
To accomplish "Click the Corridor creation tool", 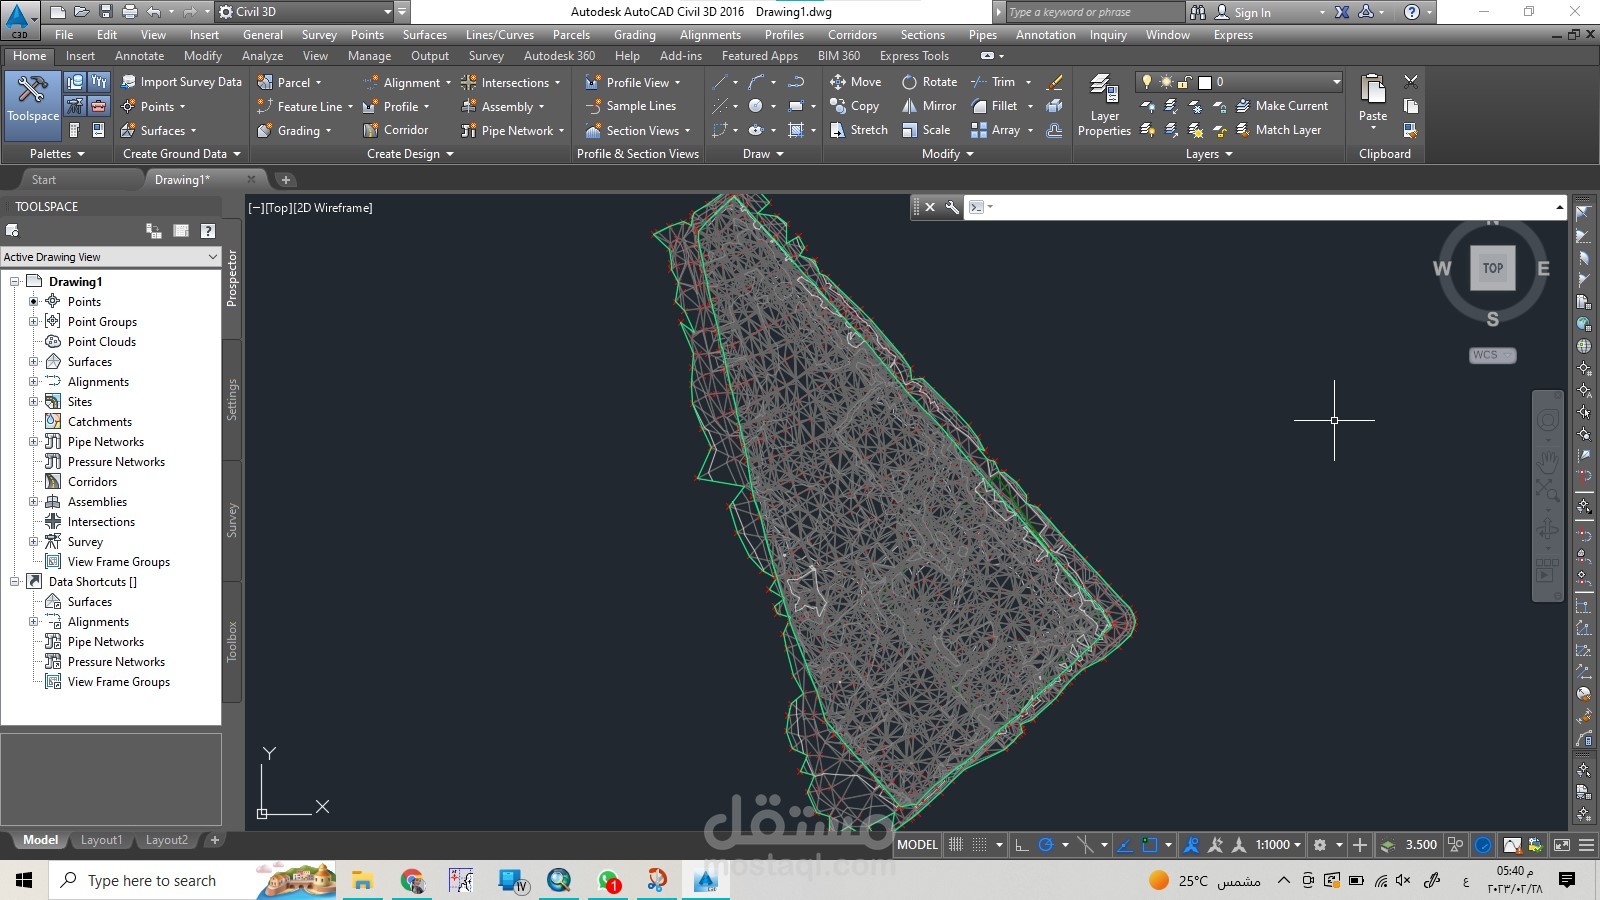I will click(396, 130).
